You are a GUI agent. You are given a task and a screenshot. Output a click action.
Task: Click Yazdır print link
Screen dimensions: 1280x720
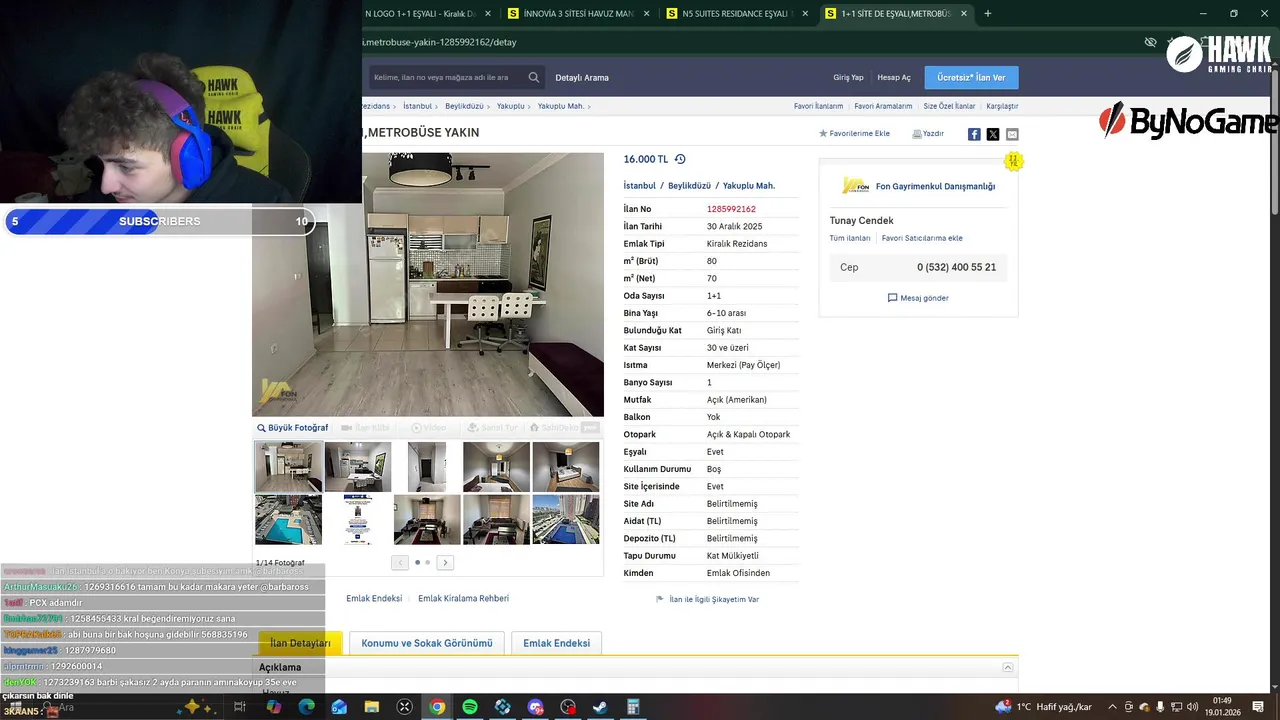[928, 133]
